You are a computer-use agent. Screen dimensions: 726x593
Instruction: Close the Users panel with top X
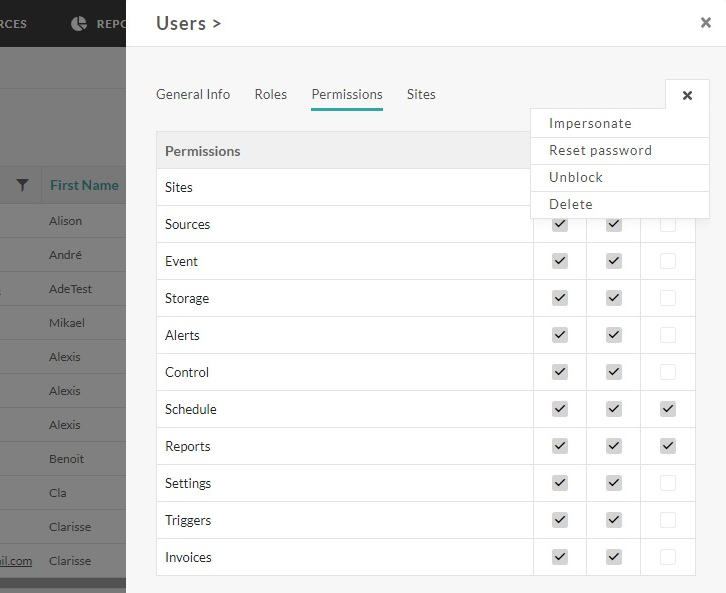click(705, 23)
